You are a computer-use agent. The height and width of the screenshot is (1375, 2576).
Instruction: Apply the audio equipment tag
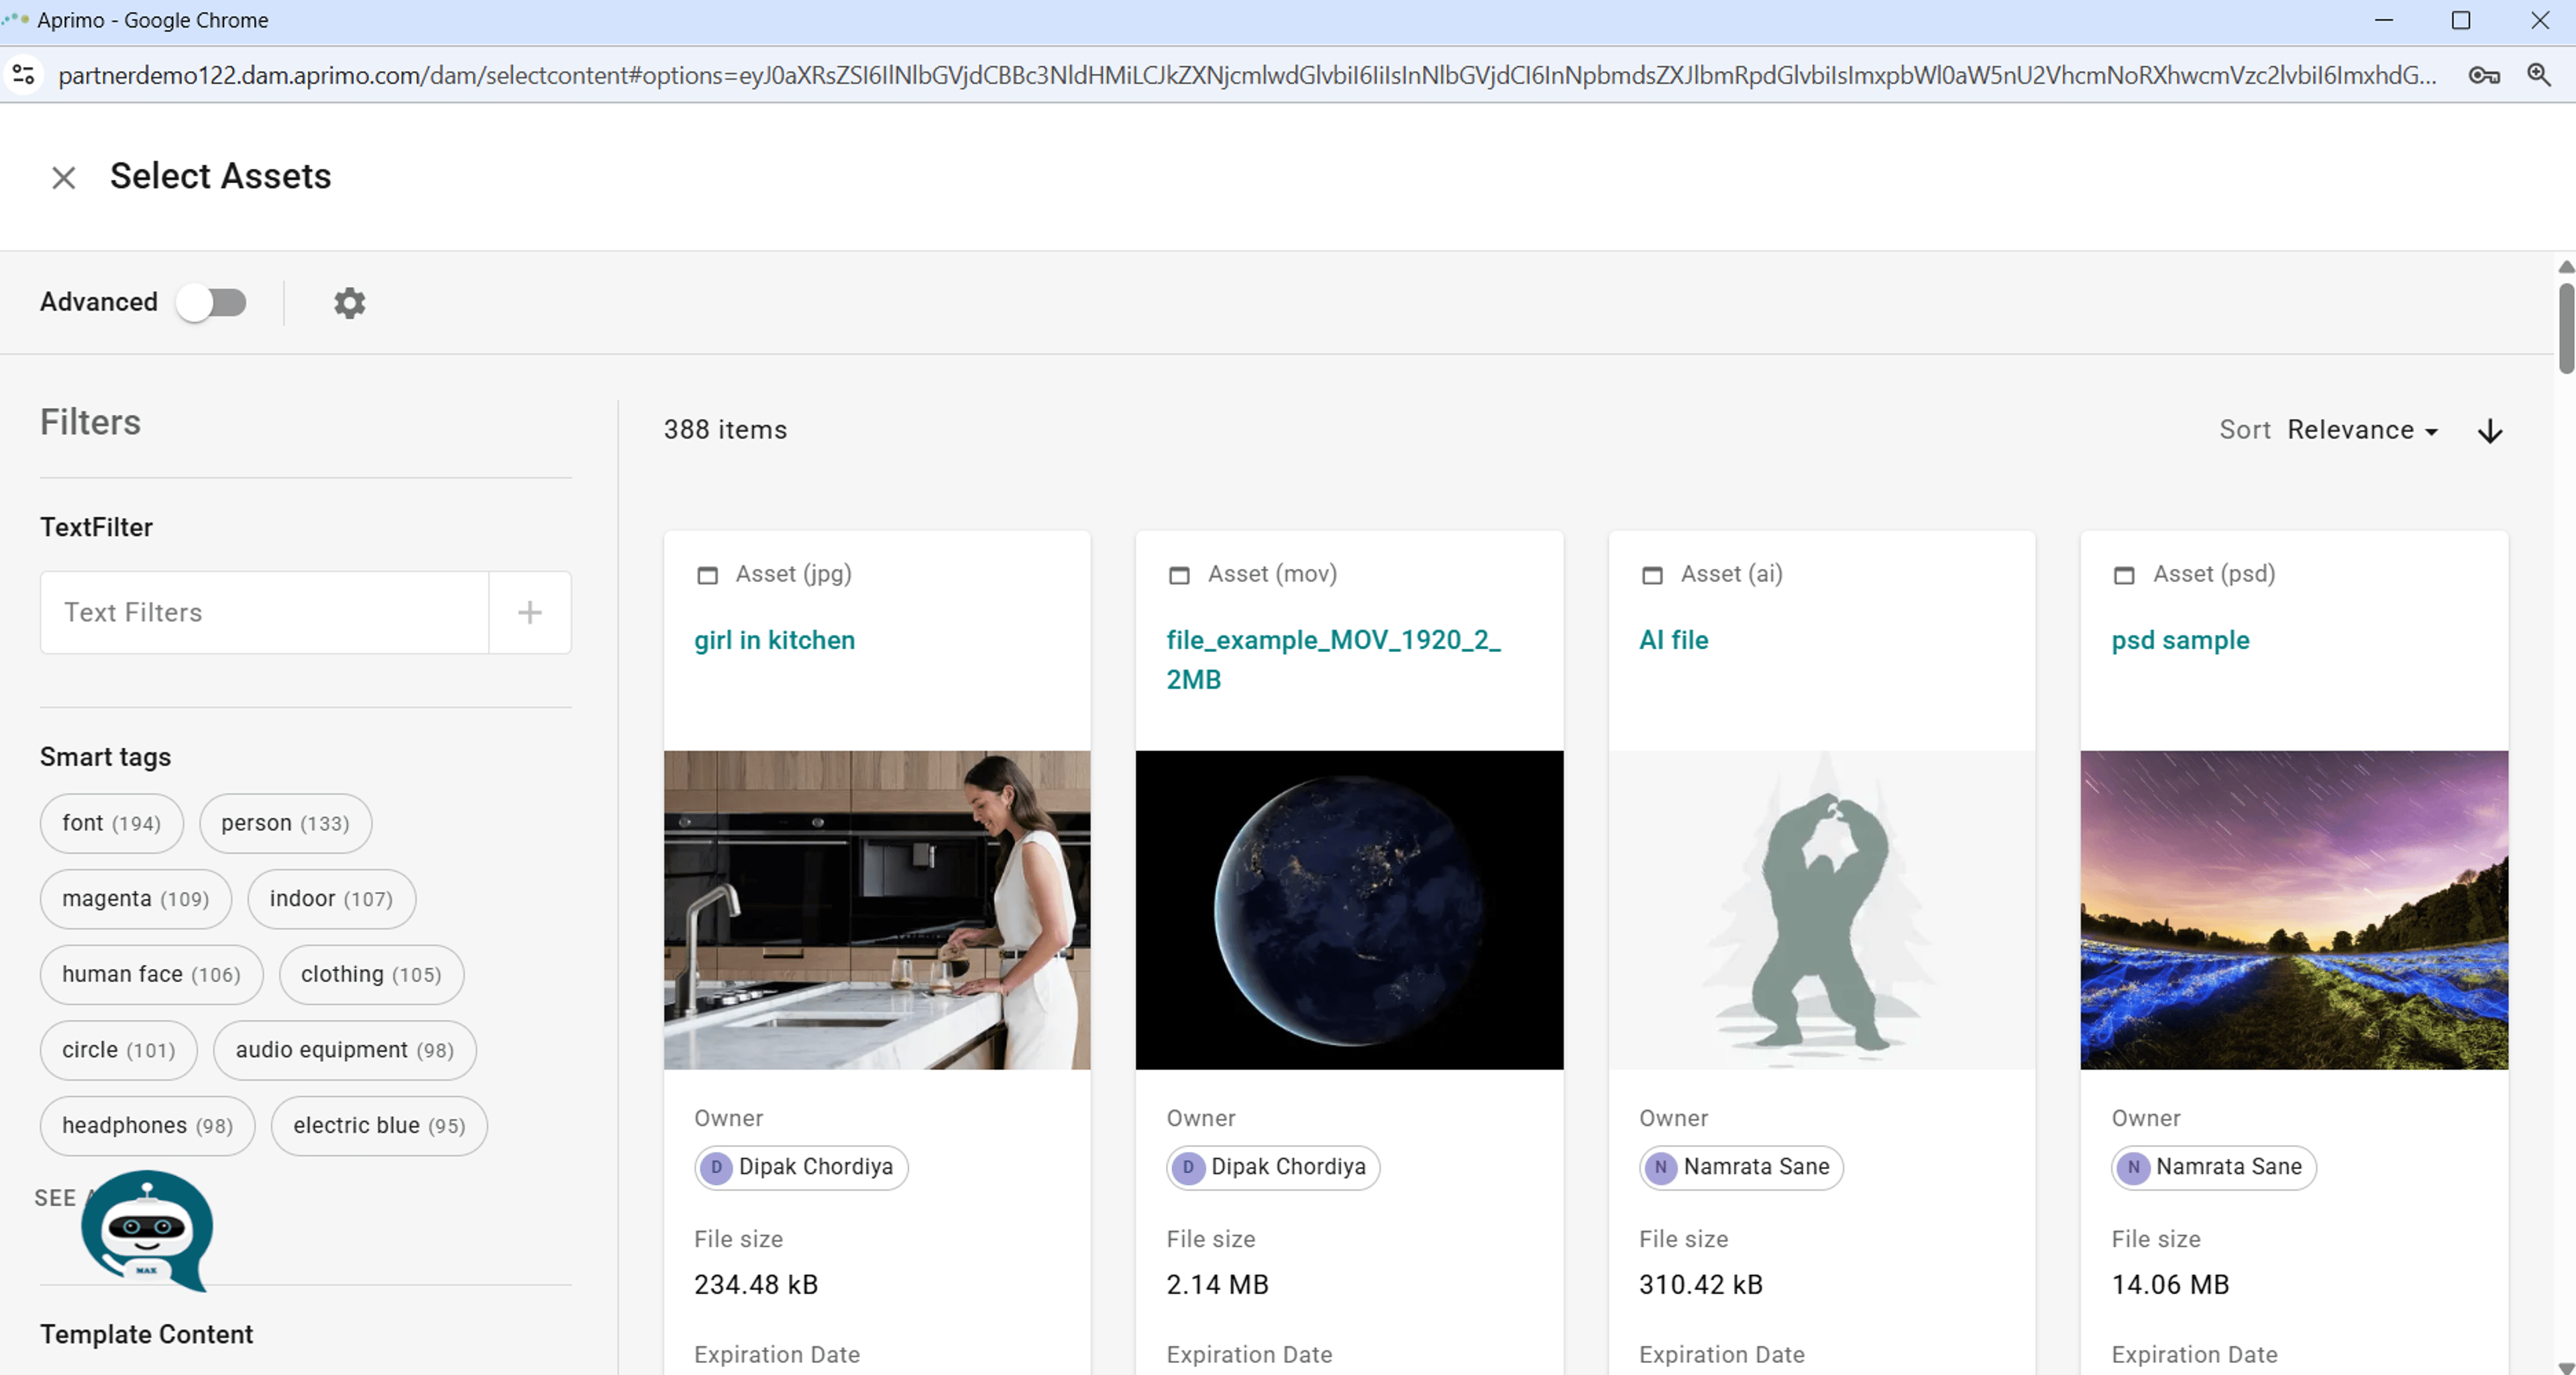tap(344, 1050)
